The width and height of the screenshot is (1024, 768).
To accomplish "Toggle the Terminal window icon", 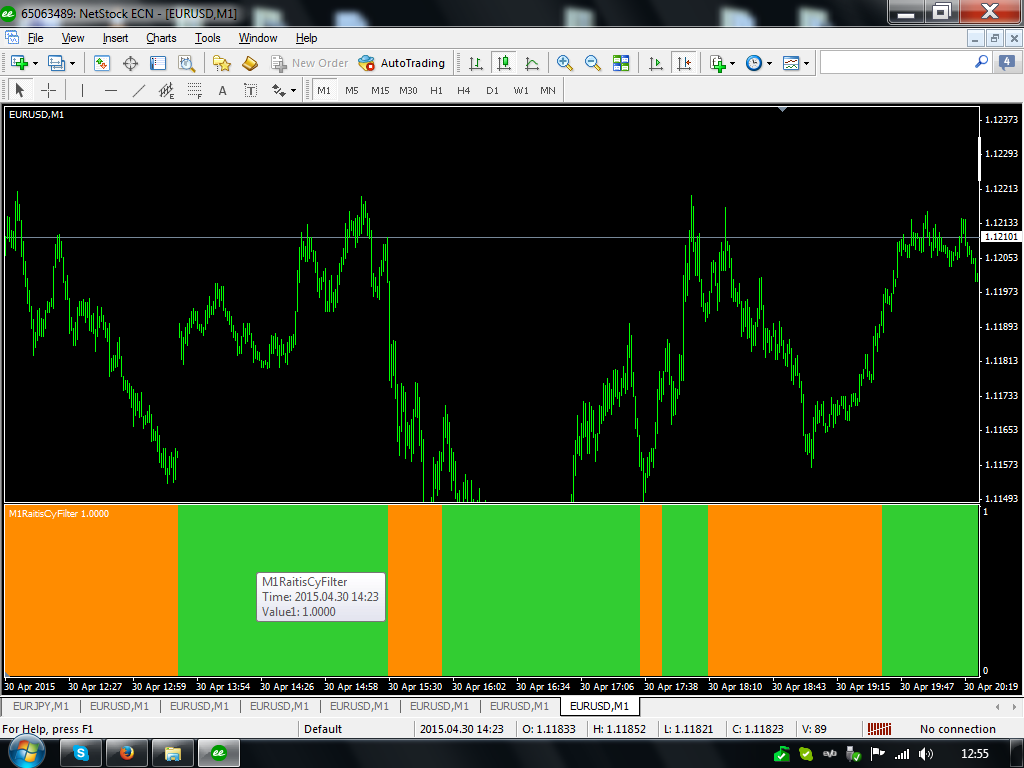I will tap(158, 63).
